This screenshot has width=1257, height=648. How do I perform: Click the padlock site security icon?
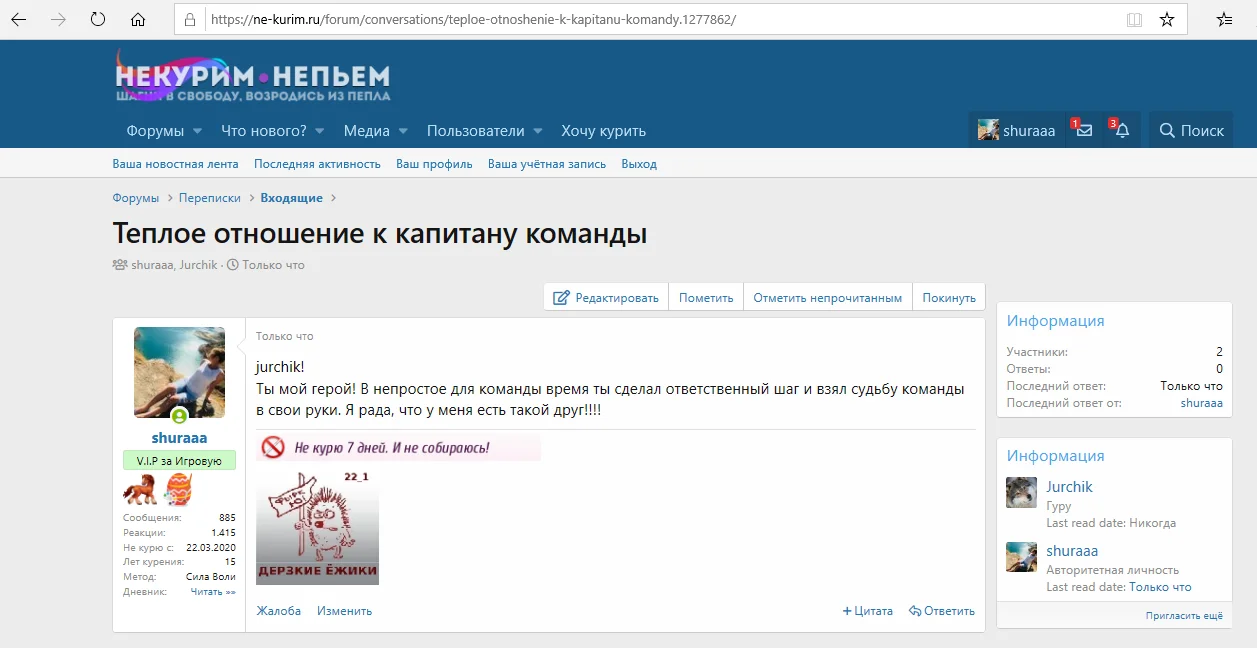click(x=191, y=20)
